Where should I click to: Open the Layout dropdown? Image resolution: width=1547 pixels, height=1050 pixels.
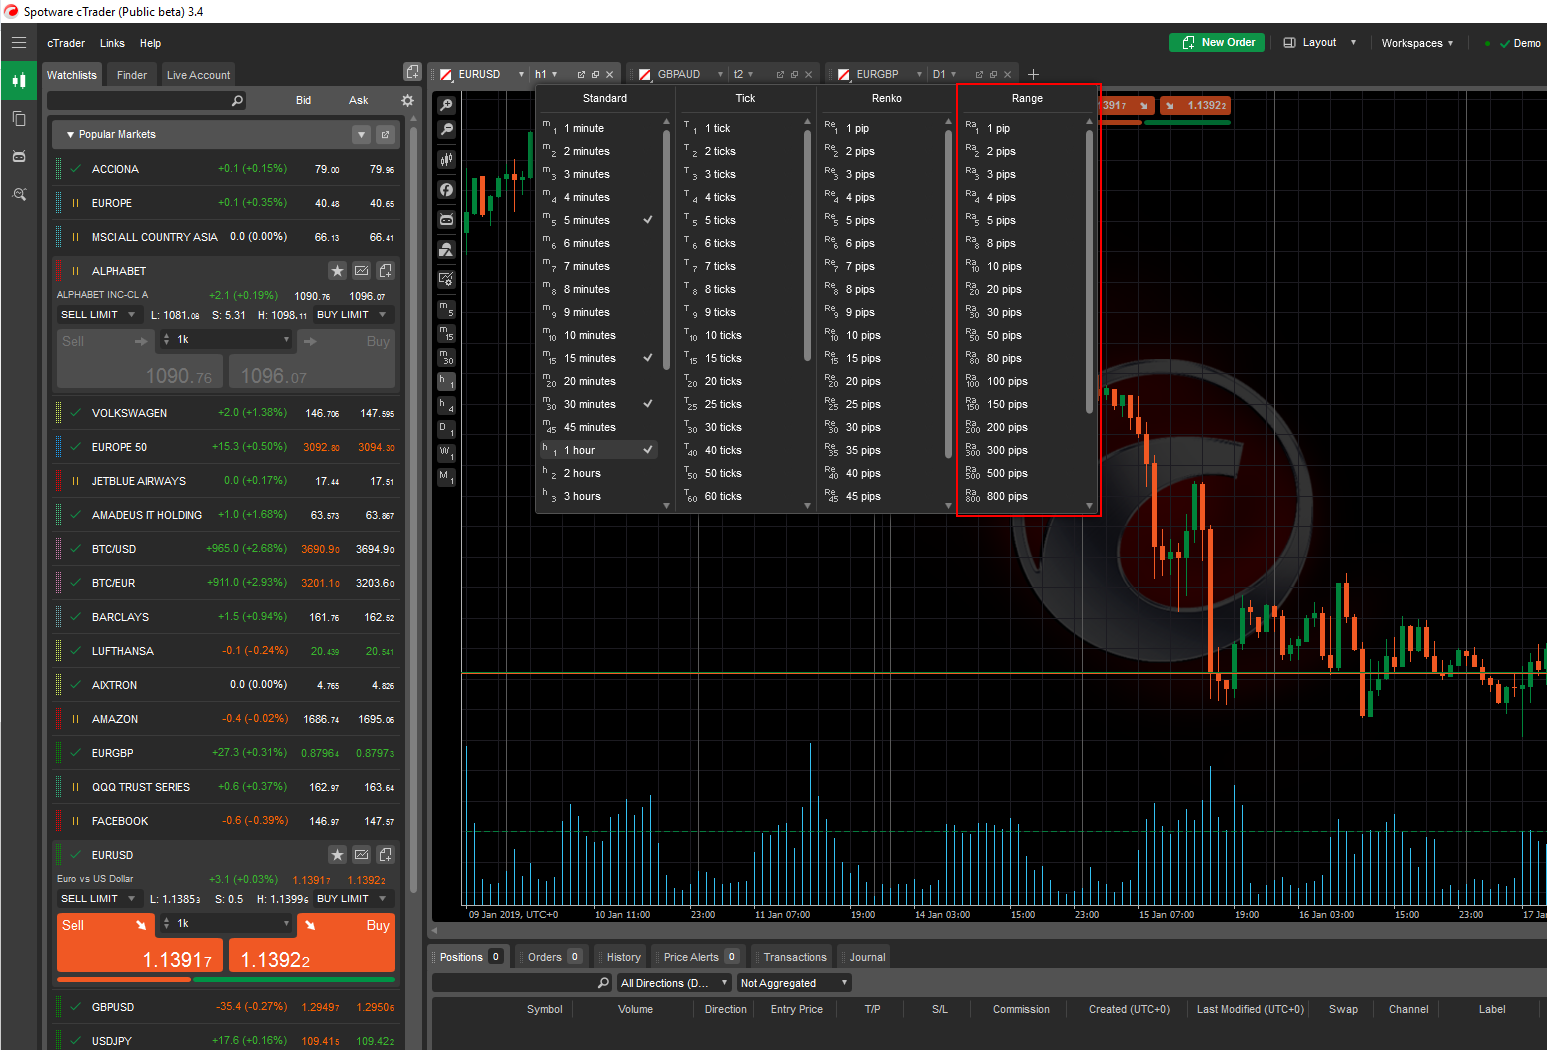tap(1320, 43)
